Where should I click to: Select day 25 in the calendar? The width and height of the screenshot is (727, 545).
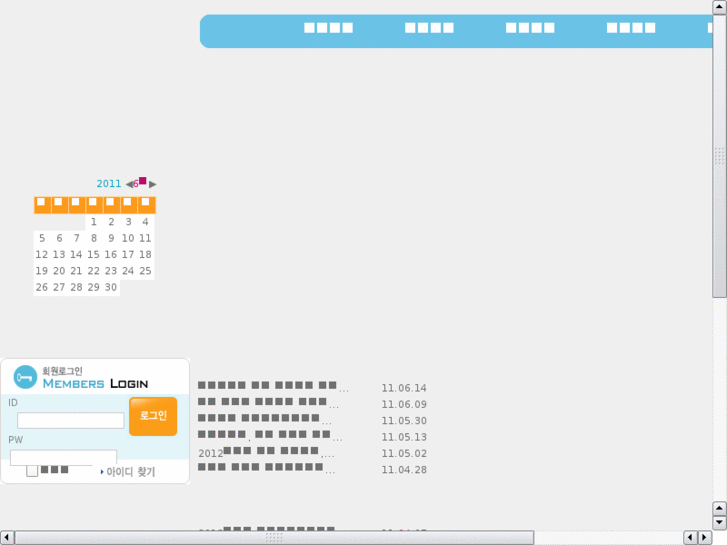click(x=145, y=271)
